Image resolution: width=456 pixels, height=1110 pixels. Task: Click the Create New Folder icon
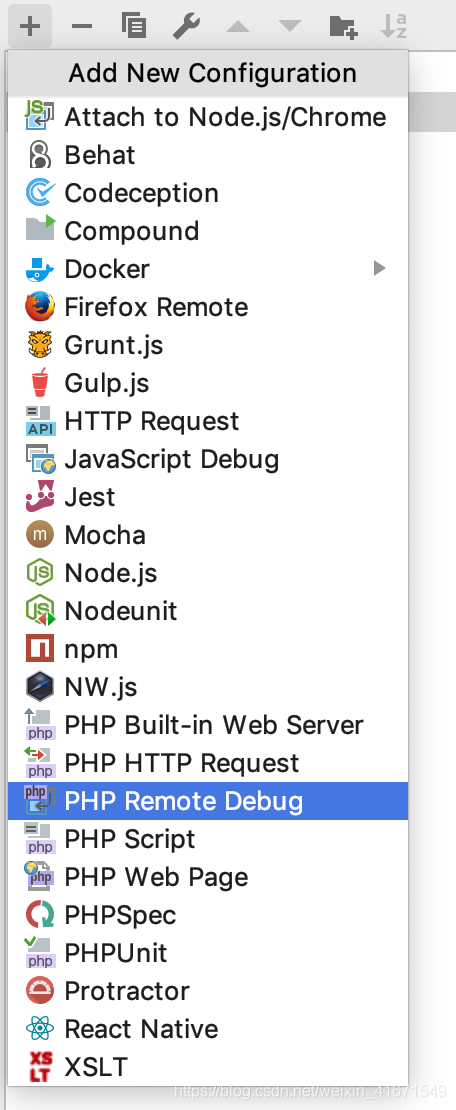[x=343, y=27]
